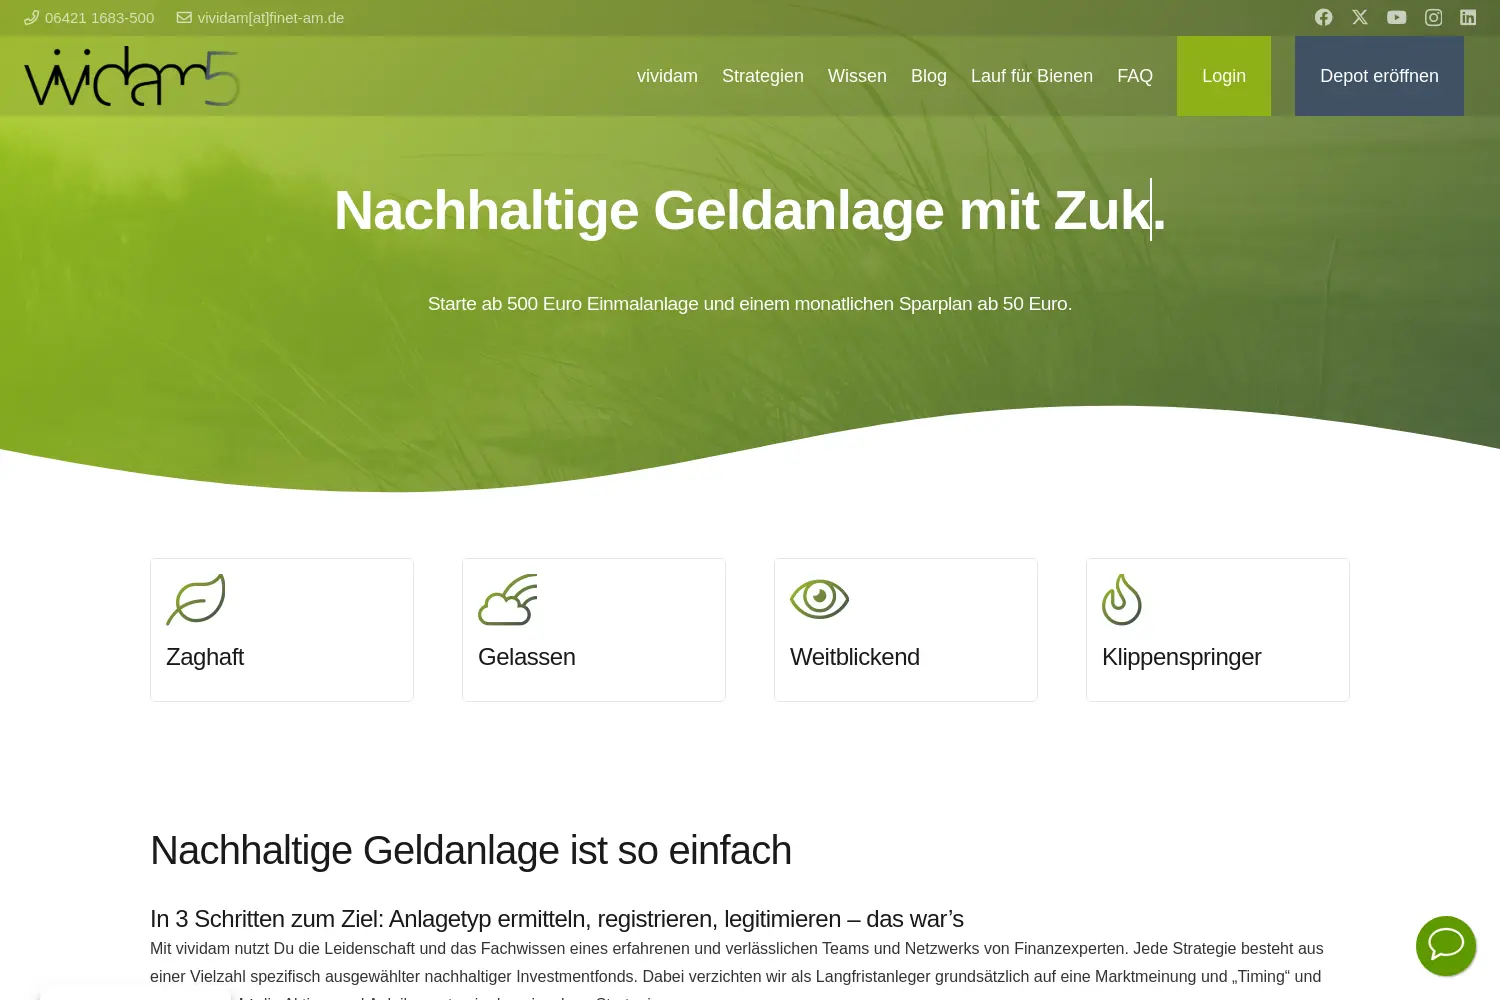Call the phone number 06421 1683-500
Viewport: 1500px width, 1000px height.
tap(99, 18)
